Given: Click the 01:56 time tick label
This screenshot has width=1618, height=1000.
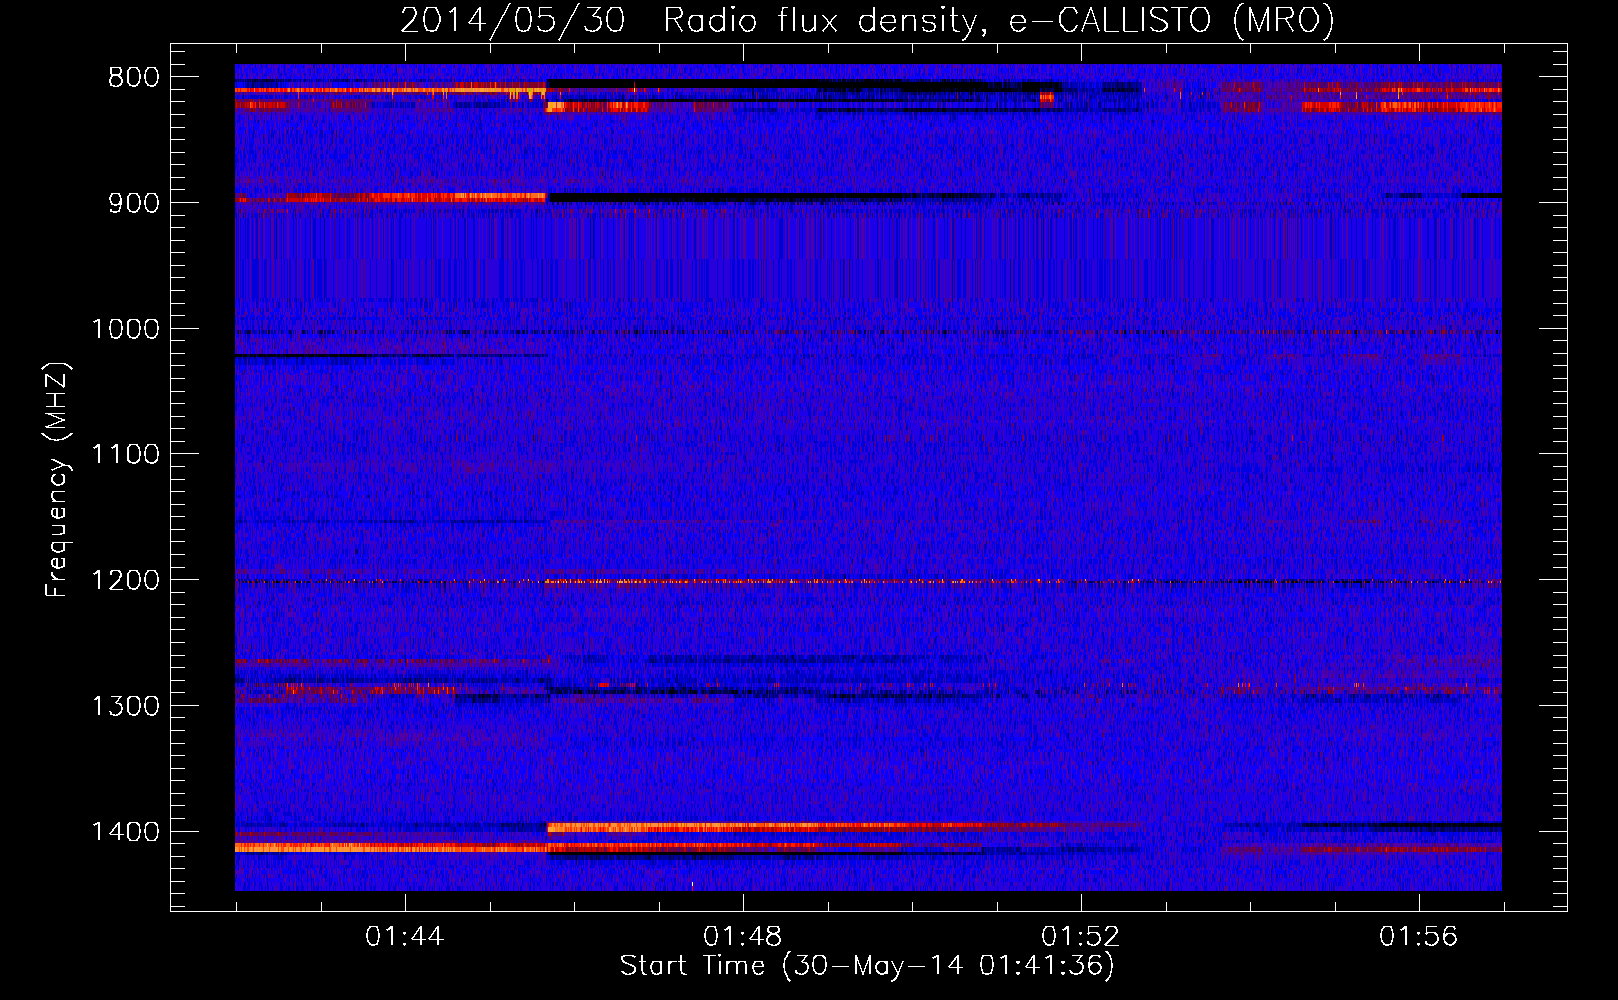Looking at the screenshot, I should (1418, 937).
